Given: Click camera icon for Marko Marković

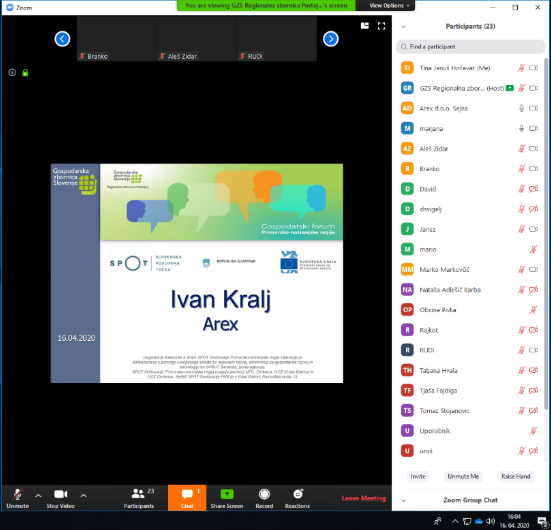Looking at the screenshot, I should click(x=533, y=270).
